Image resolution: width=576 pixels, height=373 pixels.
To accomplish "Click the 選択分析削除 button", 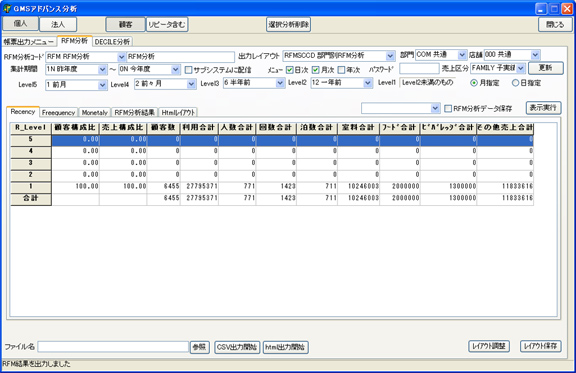I will point(288,25).
